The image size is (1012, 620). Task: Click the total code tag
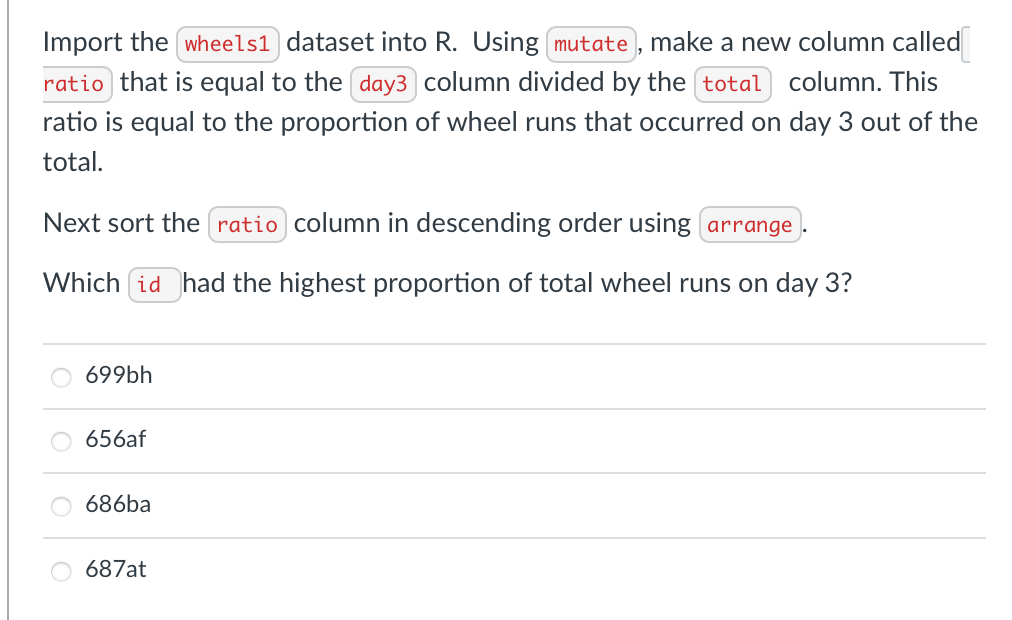[x=732, y=84]
